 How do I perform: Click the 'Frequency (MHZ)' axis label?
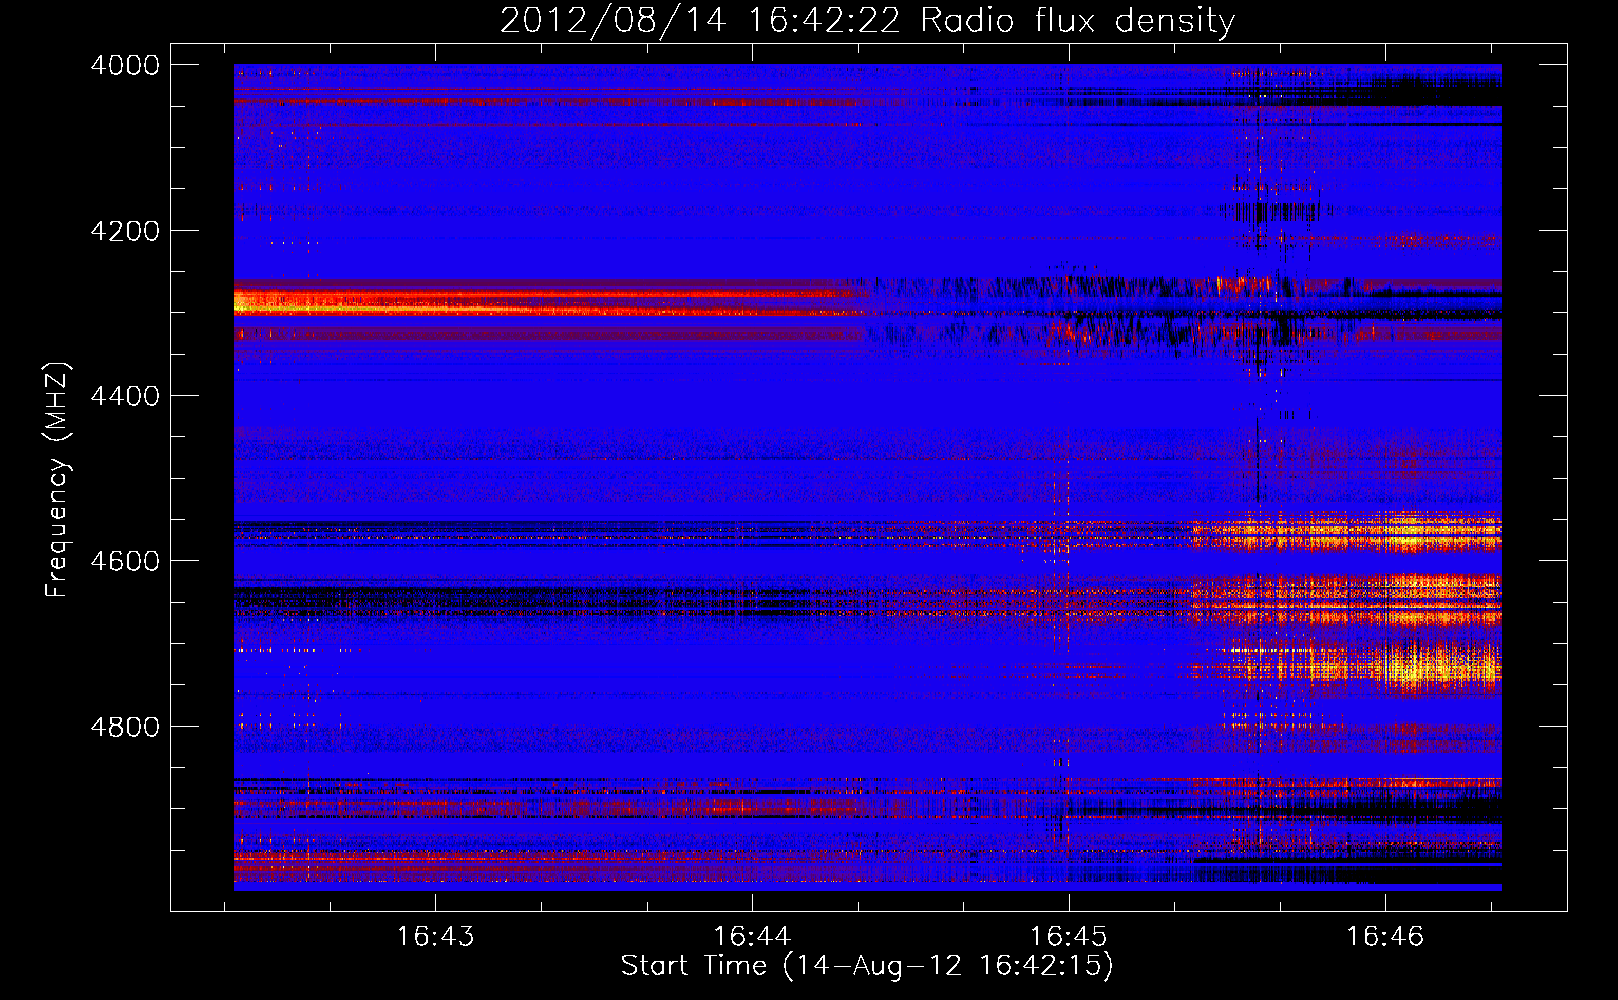57,480
